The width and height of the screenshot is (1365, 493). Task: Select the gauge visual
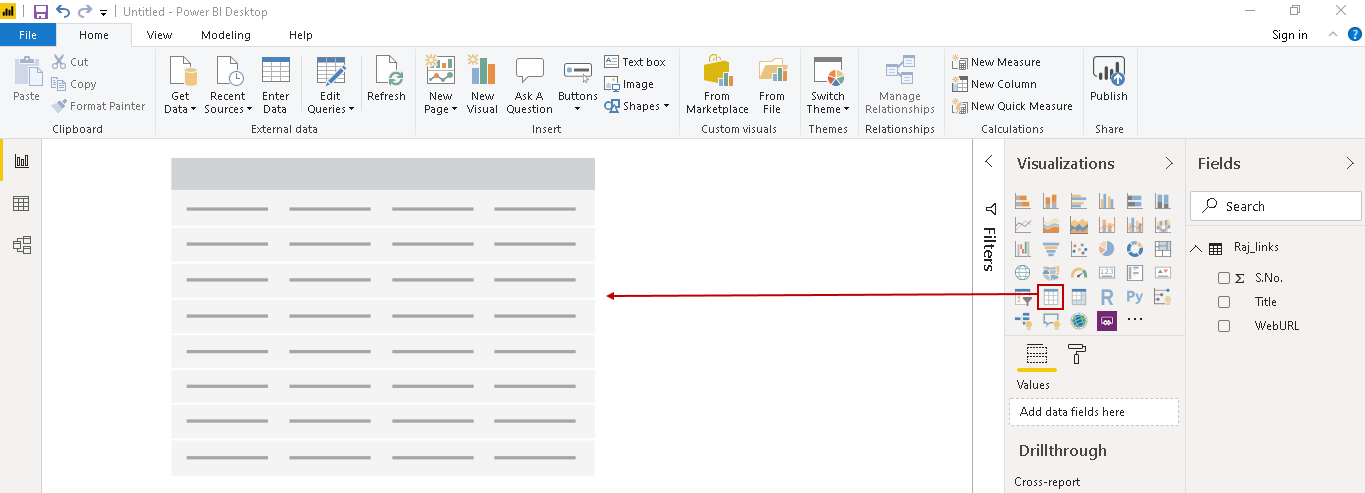(1079, 273)
